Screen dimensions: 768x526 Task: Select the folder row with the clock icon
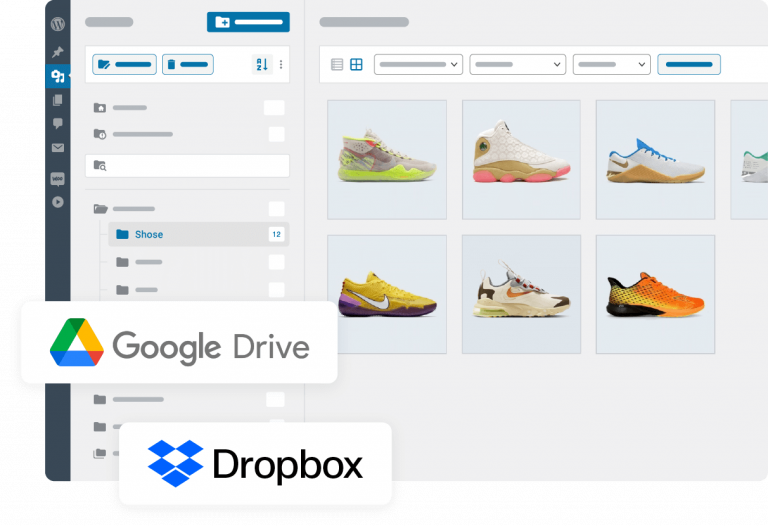point(189,134)
